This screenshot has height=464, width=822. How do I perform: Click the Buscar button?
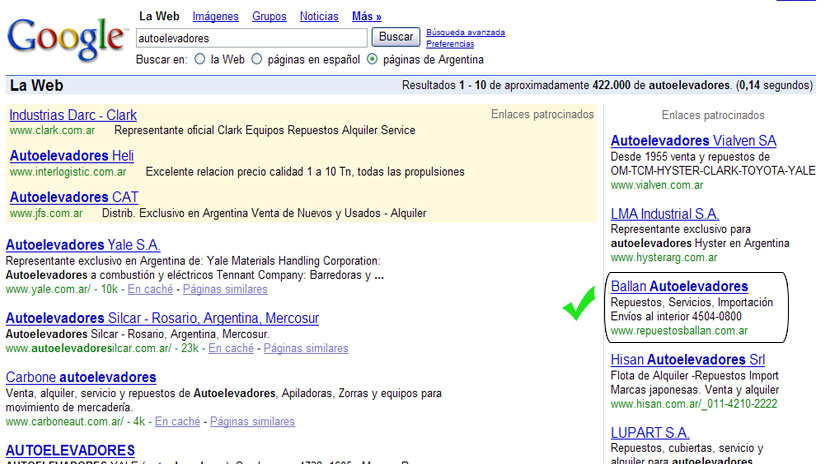click(x=396, y=37)
